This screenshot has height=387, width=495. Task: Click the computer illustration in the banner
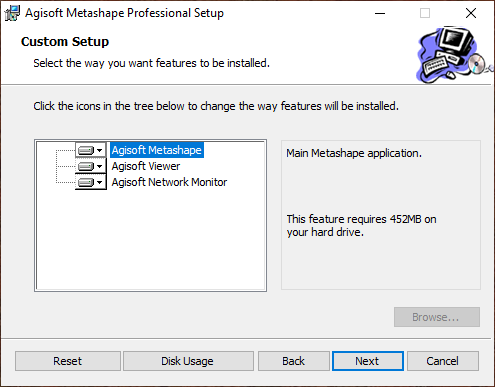point(454,55)
